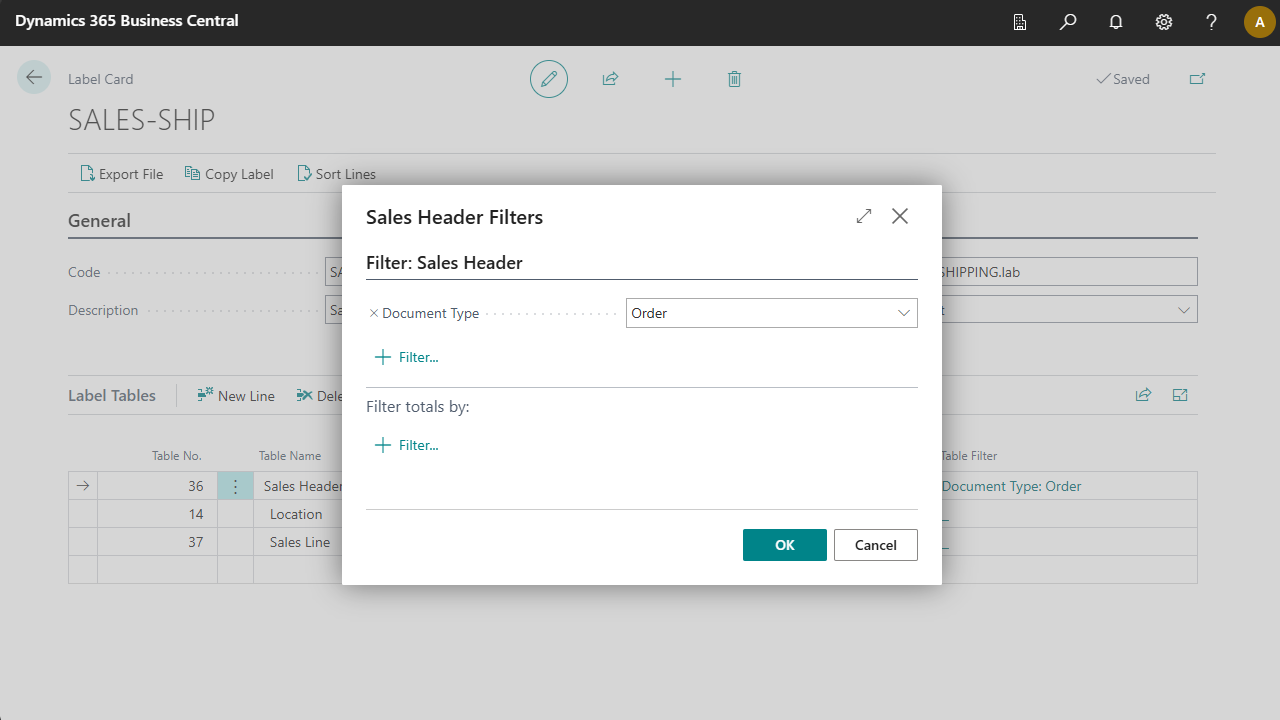Remove the Document Type filter

374,313
